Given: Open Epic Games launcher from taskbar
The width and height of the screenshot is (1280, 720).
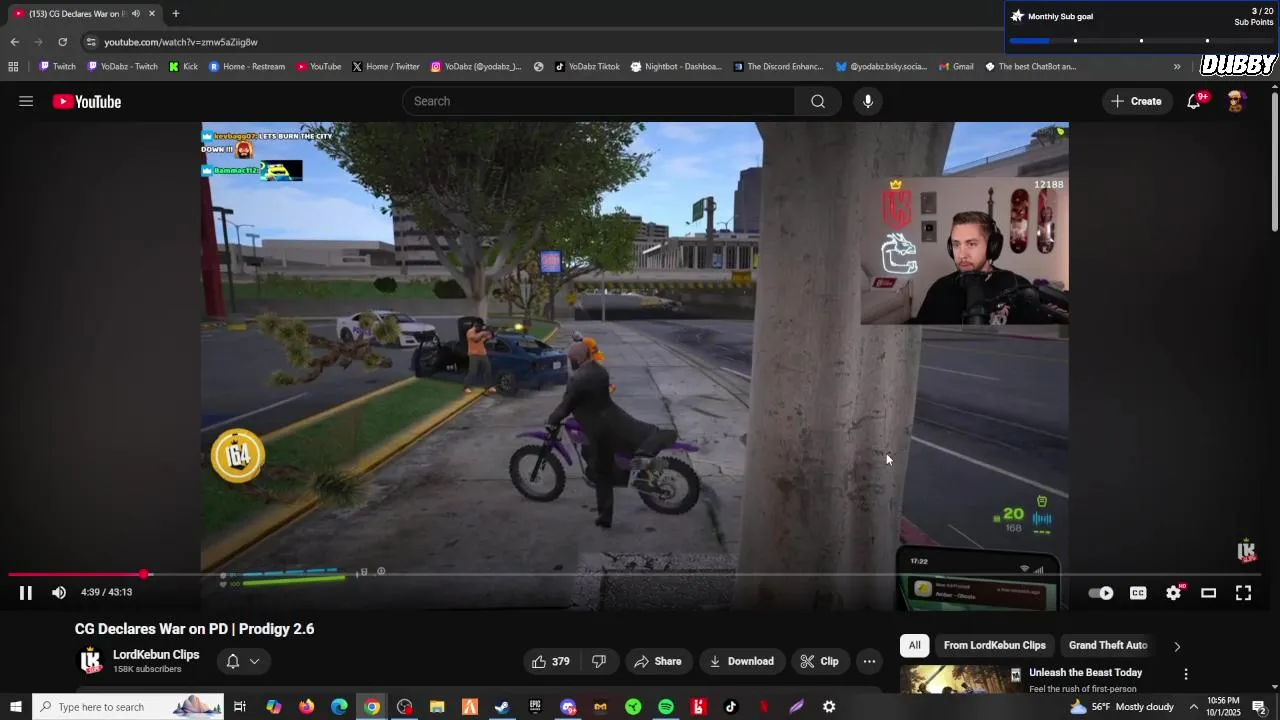Looking at the screenshot, I should click(535, 707).
